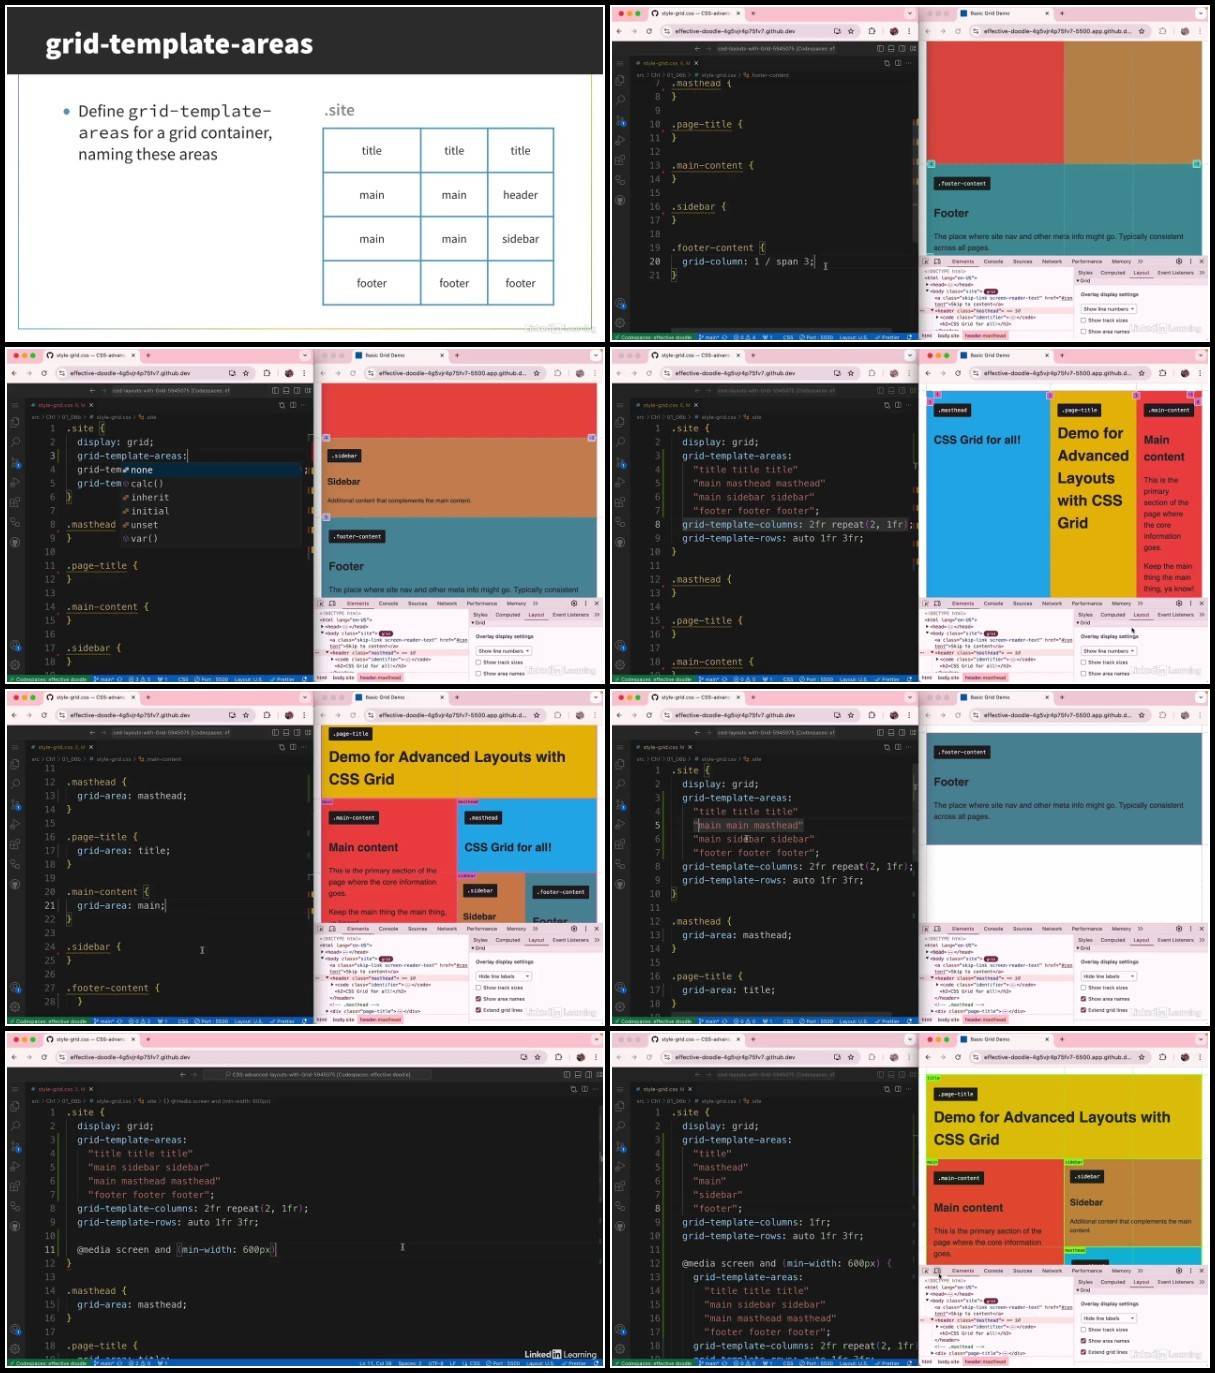
Task: Check 'Show track sizes' in the autocomplete frame's DevTools
Action: pos(478,662)
